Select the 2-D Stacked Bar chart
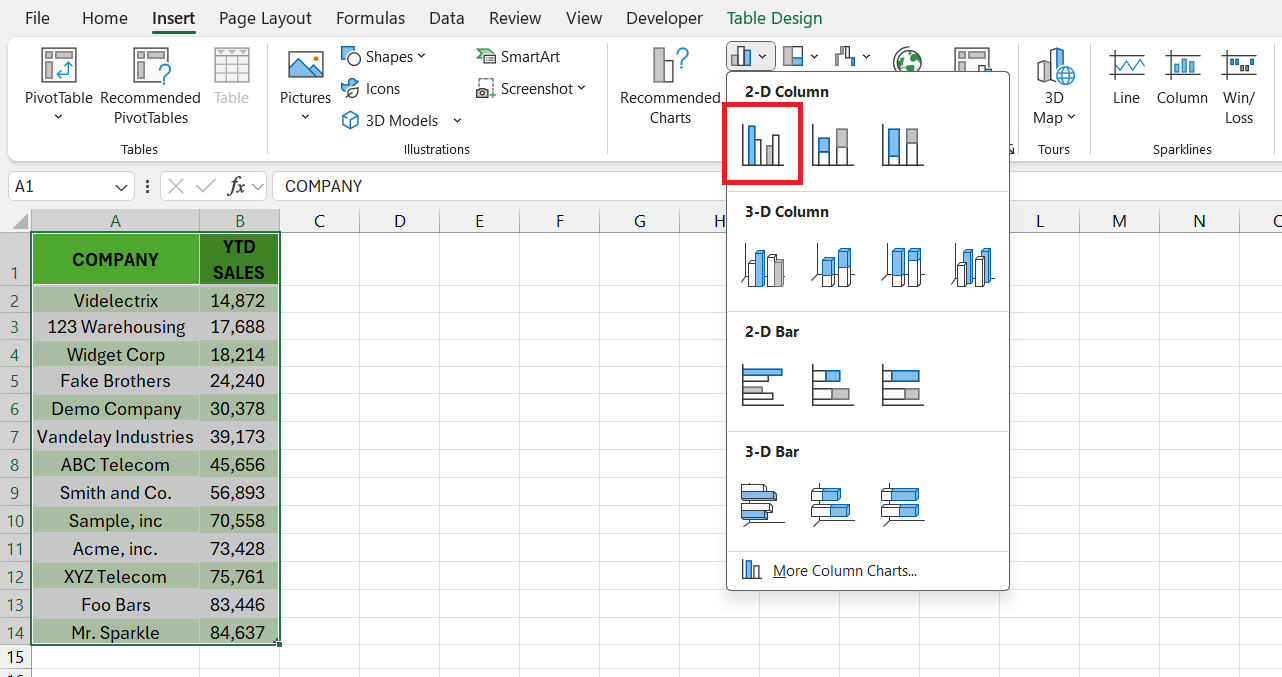 point(833,384)
